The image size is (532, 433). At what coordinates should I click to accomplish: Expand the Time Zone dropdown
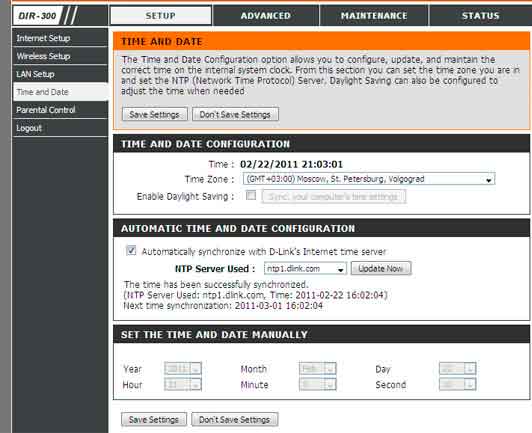click(369, 179)
